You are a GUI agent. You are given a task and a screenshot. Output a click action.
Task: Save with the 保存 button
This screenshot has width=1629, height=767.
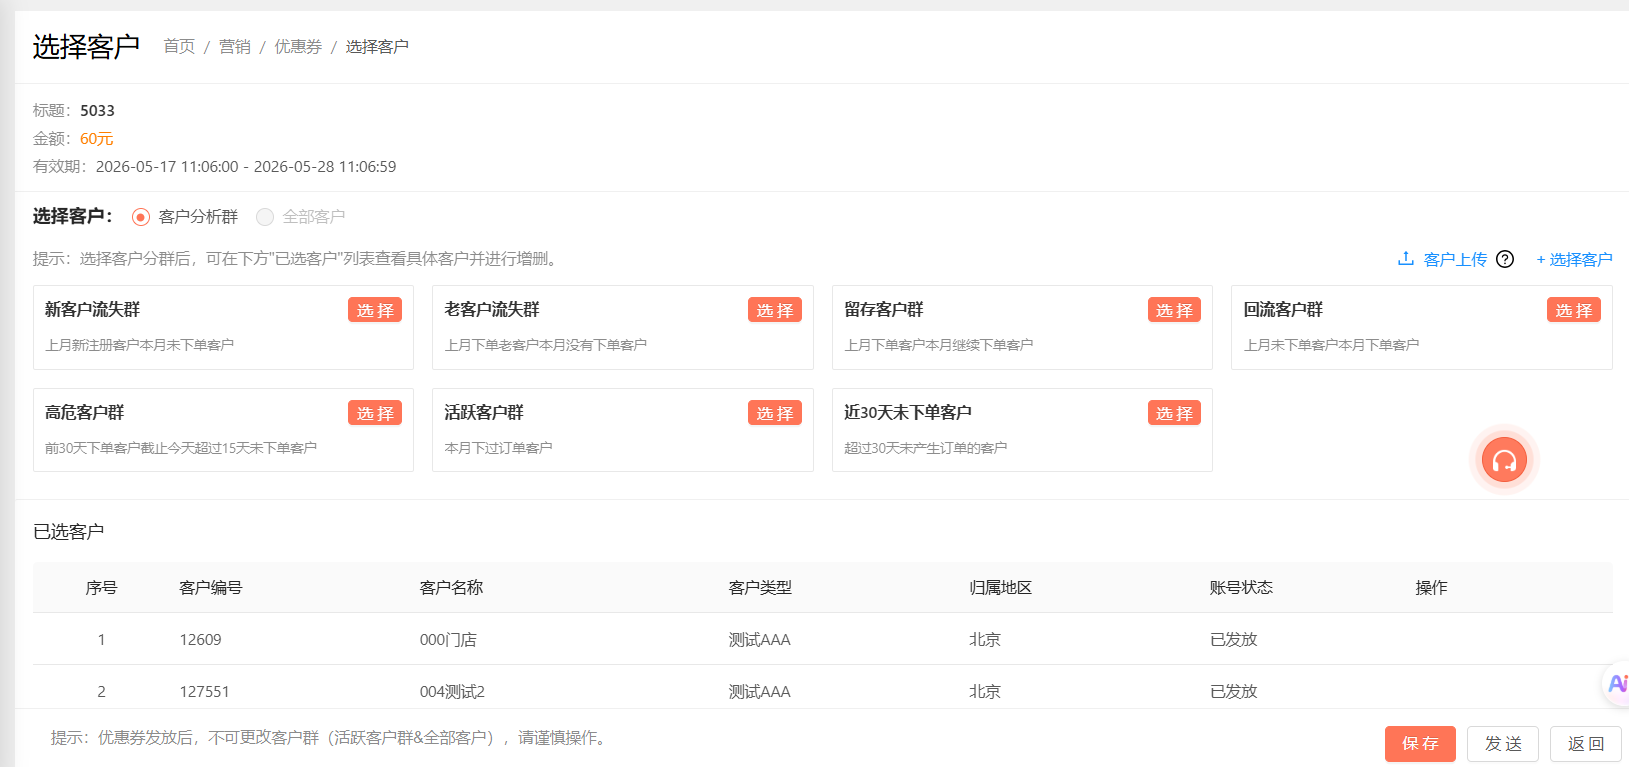tap(1420, 744)
